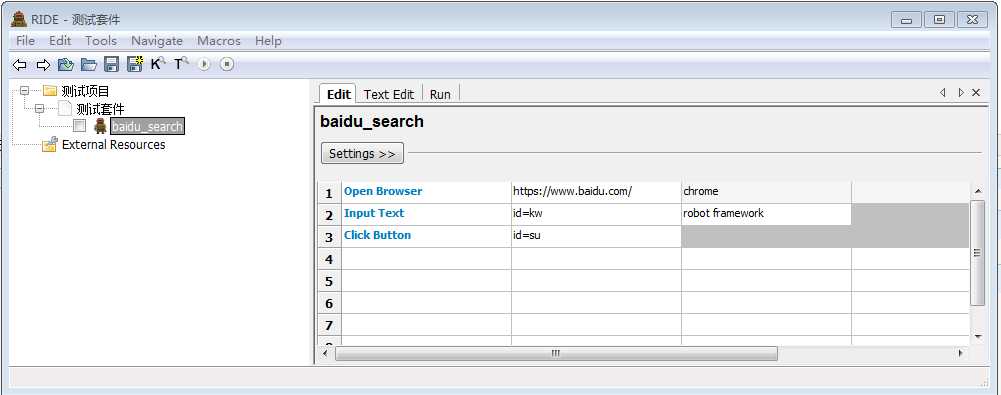Open Test Suite using toolbar folder icon
The width and height of the screenshot is (1001, 395).
[66, 64]
